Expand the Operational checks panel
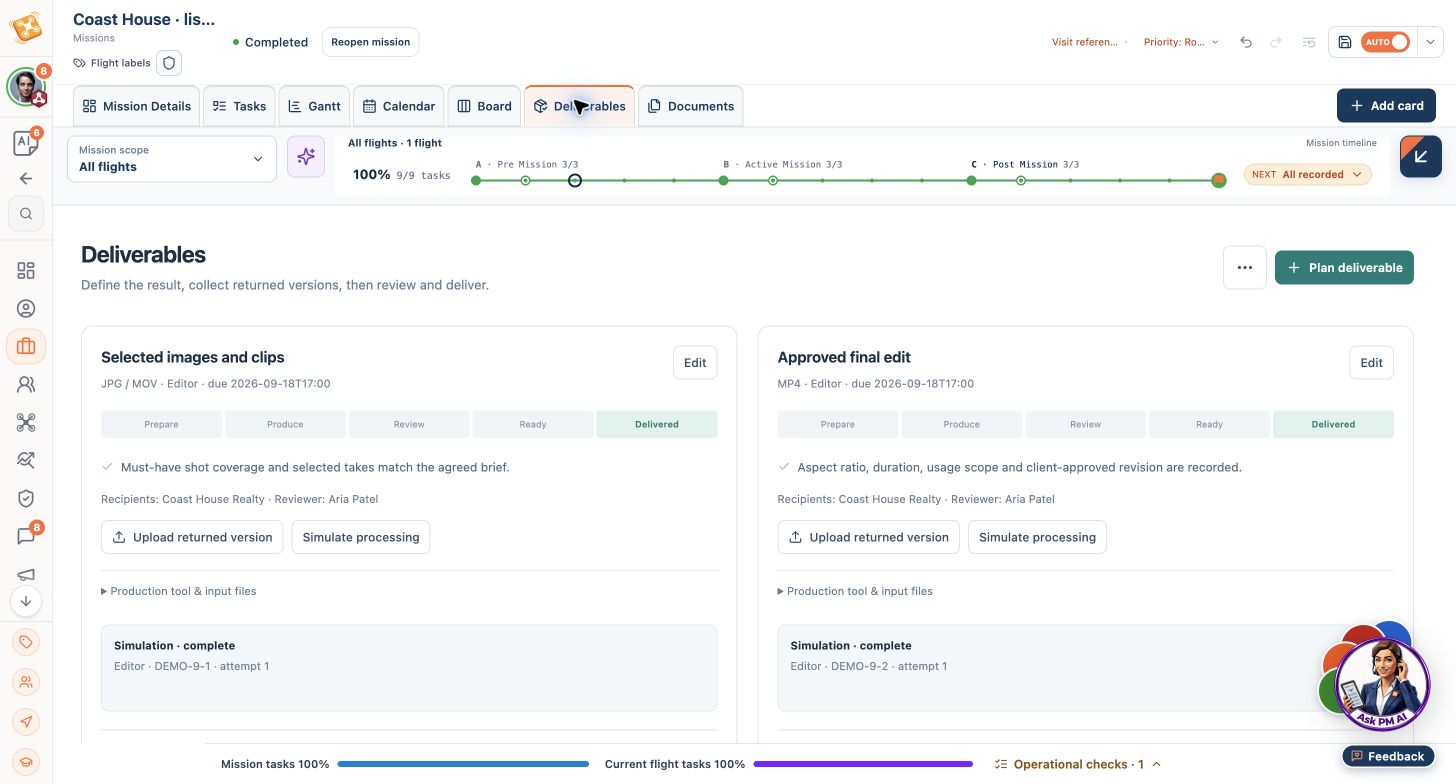Screen dimensions: 1456x784 click(x=1078, y=764)
